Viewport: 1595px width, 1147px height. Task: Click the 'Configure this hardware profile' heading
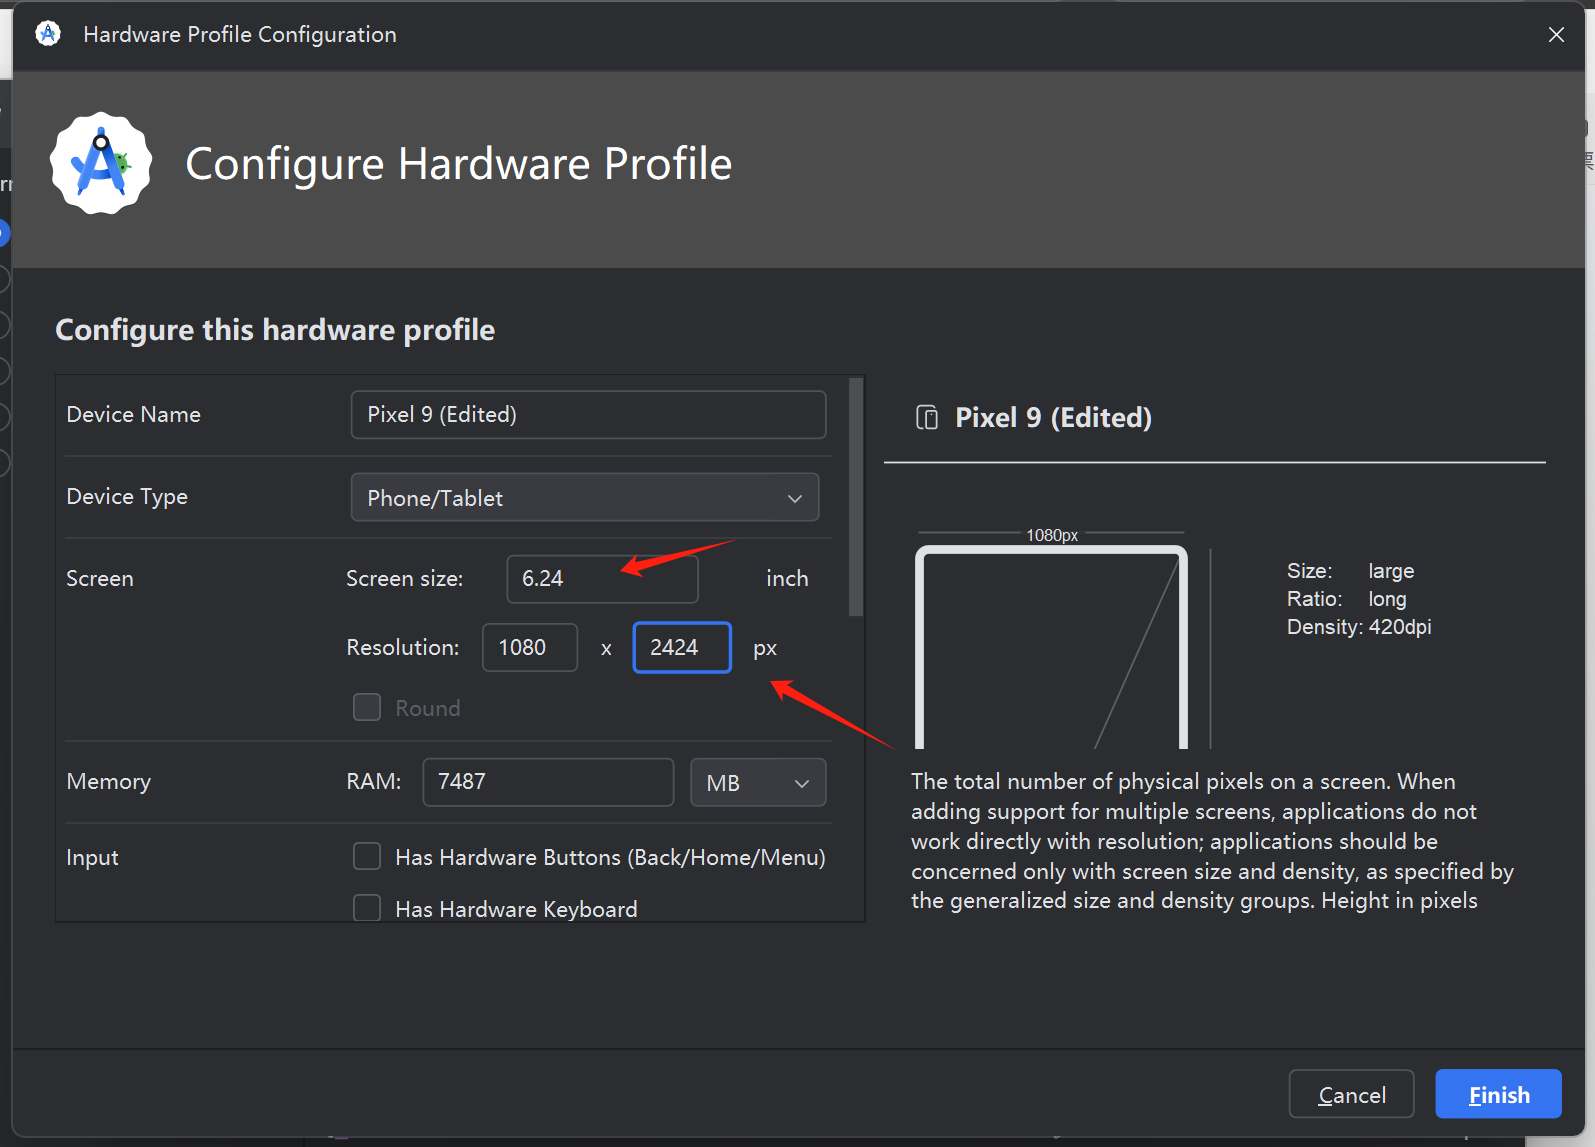(x=275, y=330)
